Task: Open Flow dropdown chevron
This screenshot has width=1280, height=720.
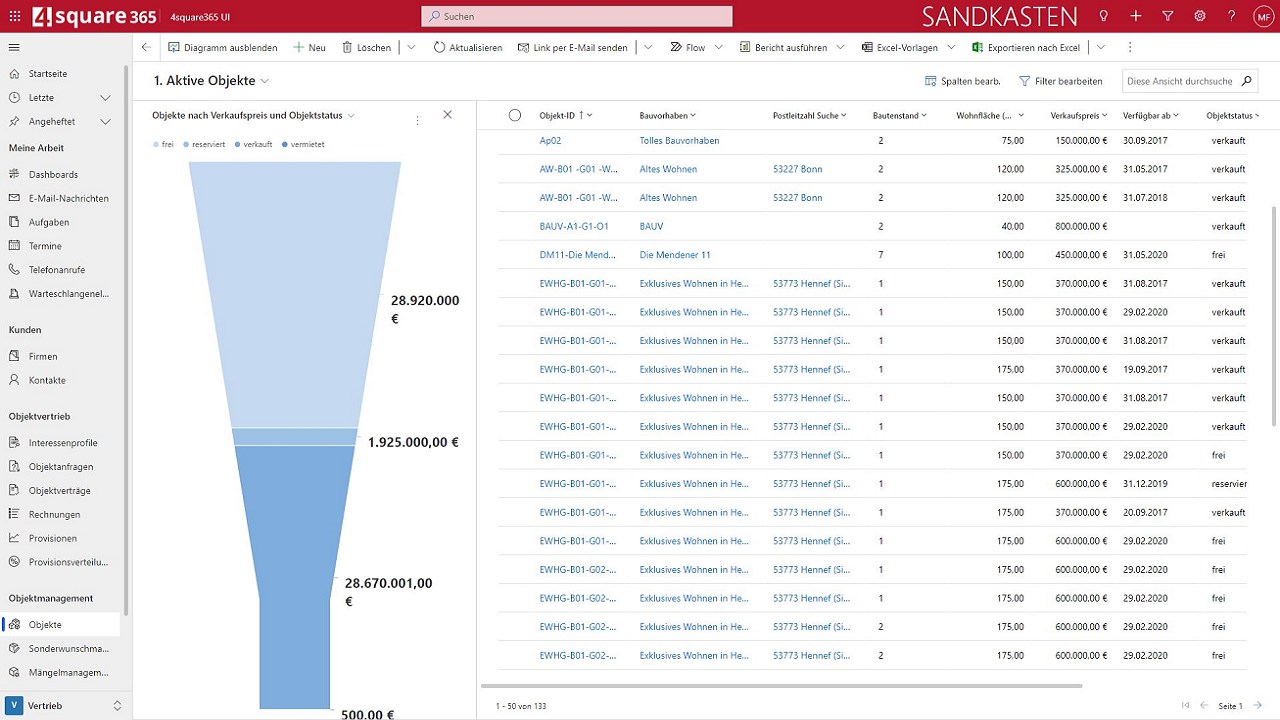Action: tap(718, 47)
